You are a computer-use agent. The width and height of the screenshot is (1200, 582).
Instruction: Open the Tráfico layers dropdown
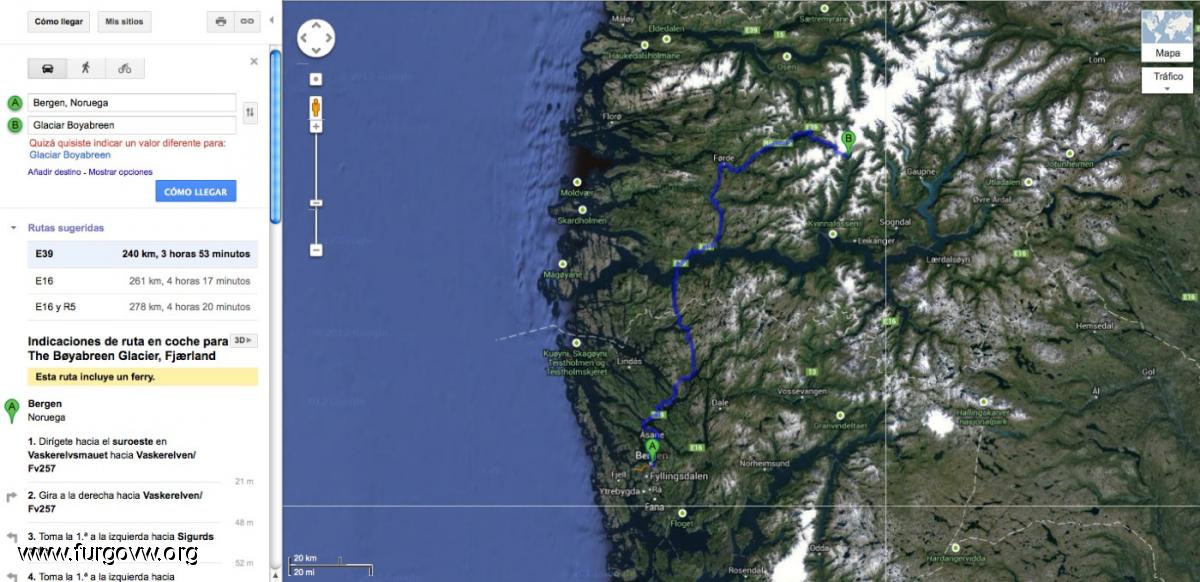click(x=1168, y=80)
